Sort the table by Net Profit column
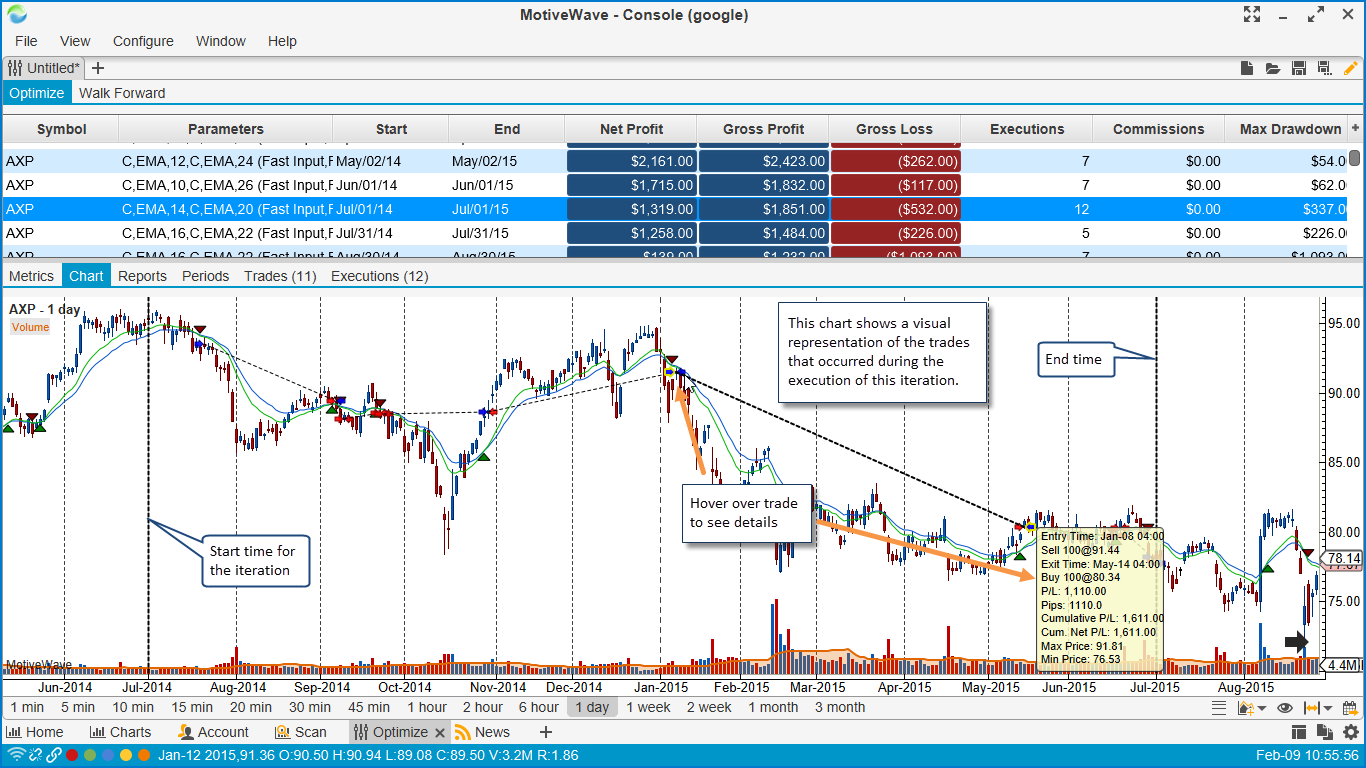 tap(631, 129)
